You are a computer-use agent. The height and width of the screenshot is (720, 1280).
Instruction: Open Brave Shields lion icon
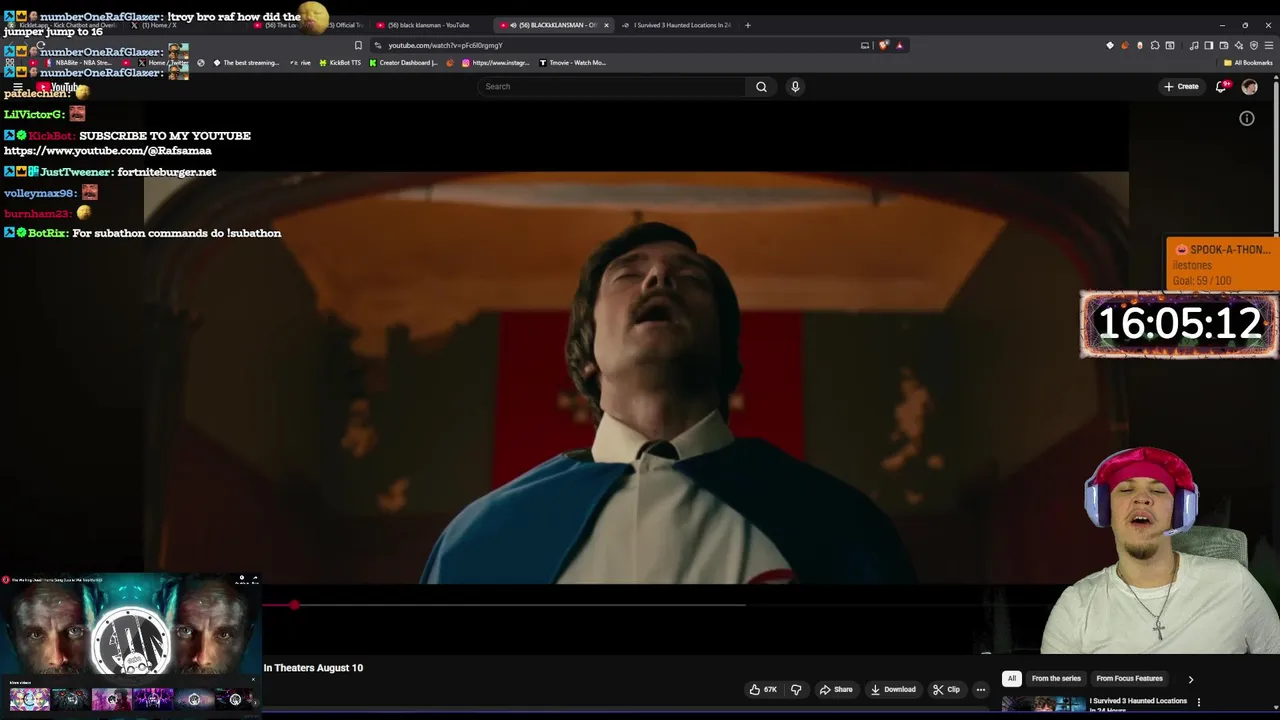[x=883, y=45]
